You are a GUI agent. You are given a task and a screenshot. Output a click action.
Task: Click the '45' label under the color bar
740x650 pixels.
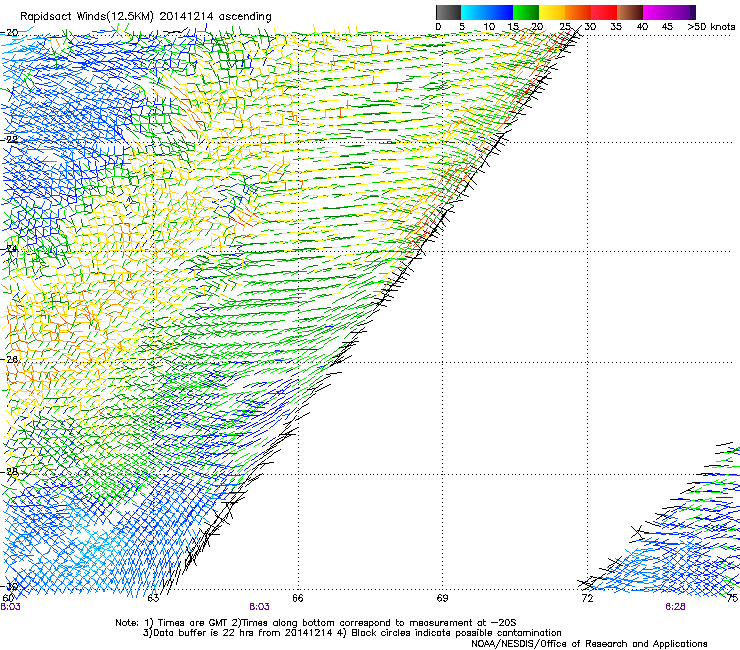point(667,27)
